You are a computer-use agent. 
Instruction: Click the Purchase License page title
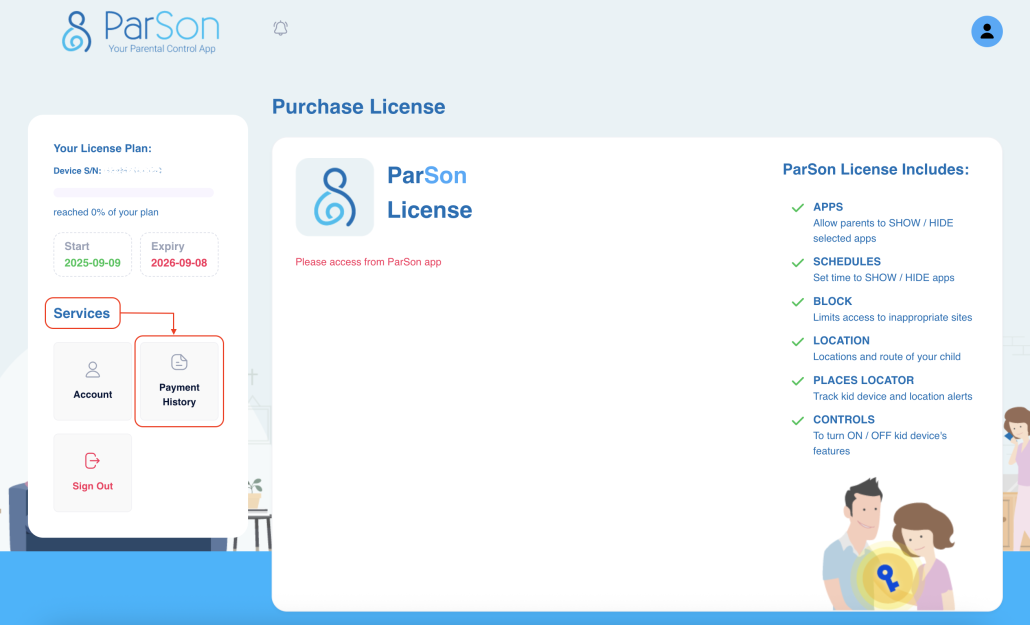358,107
